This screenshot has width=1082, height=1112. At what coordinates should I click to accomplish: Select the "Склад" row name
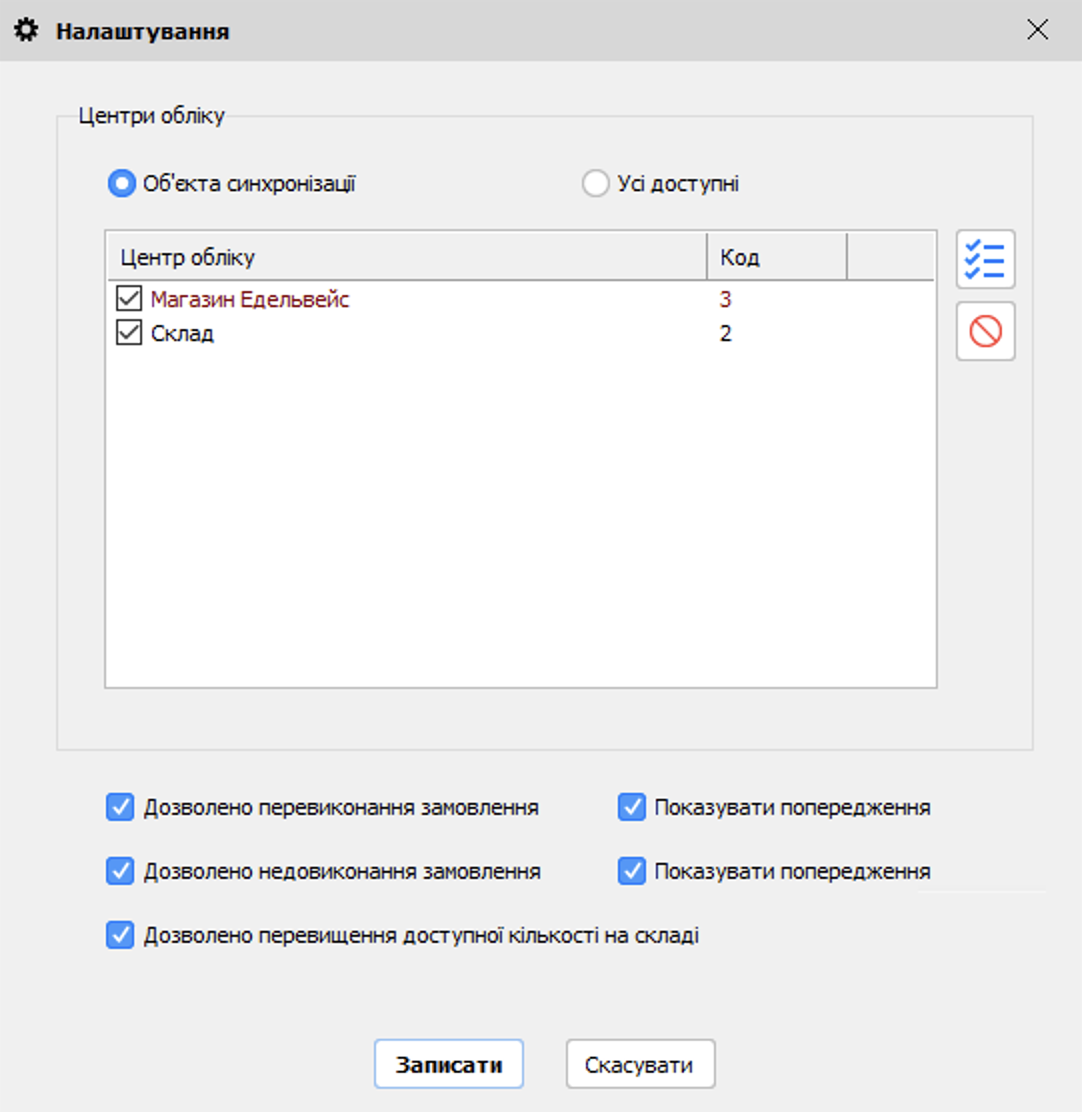point(182,333)
